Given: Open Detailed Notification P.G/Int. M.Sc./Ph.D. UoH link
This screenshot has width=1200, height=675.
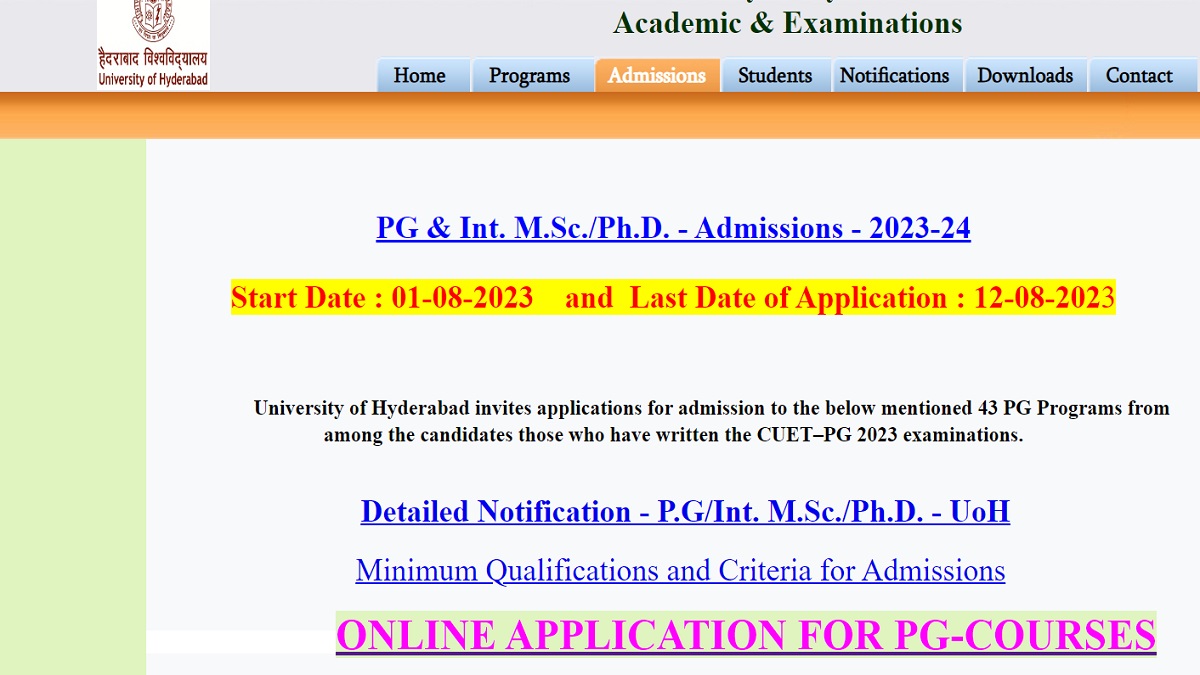Looking at the screenshot, I should tap(685, 511).
